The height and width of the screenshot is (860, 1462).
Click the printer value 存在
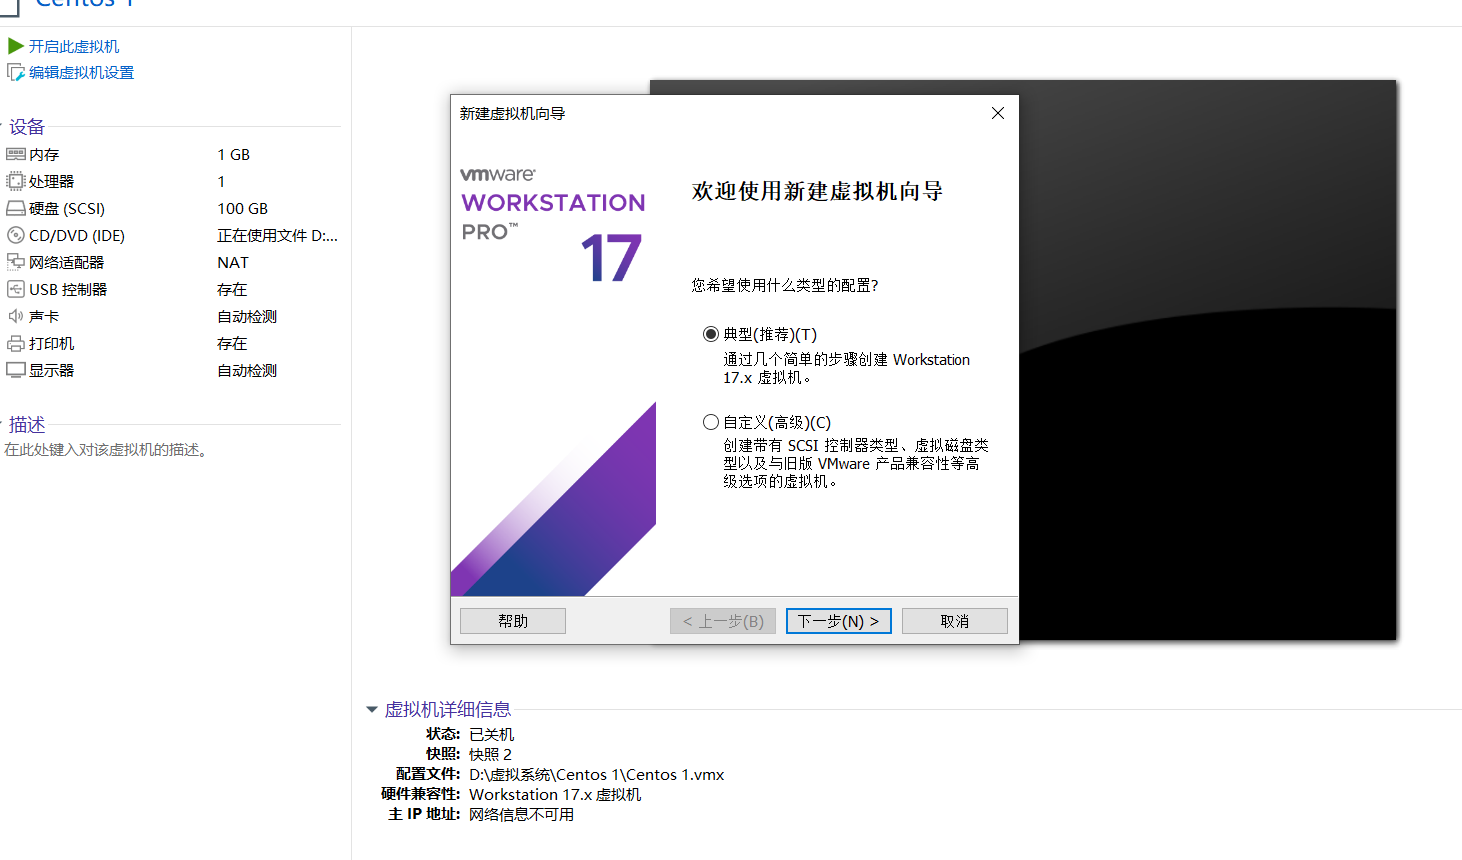[x=232, y=343]
